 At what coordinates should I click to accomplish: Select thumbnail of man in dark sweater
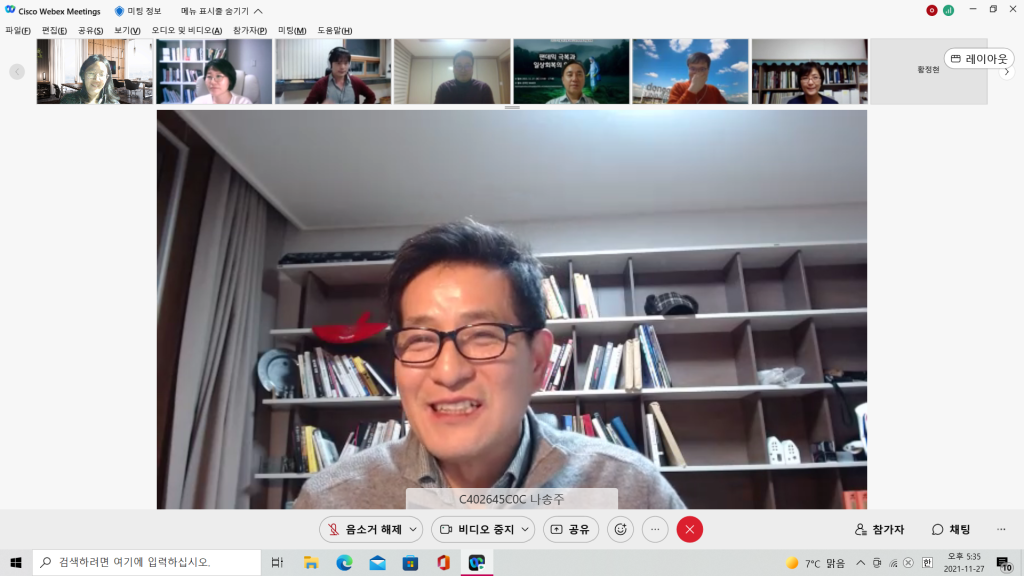[452, 71]
